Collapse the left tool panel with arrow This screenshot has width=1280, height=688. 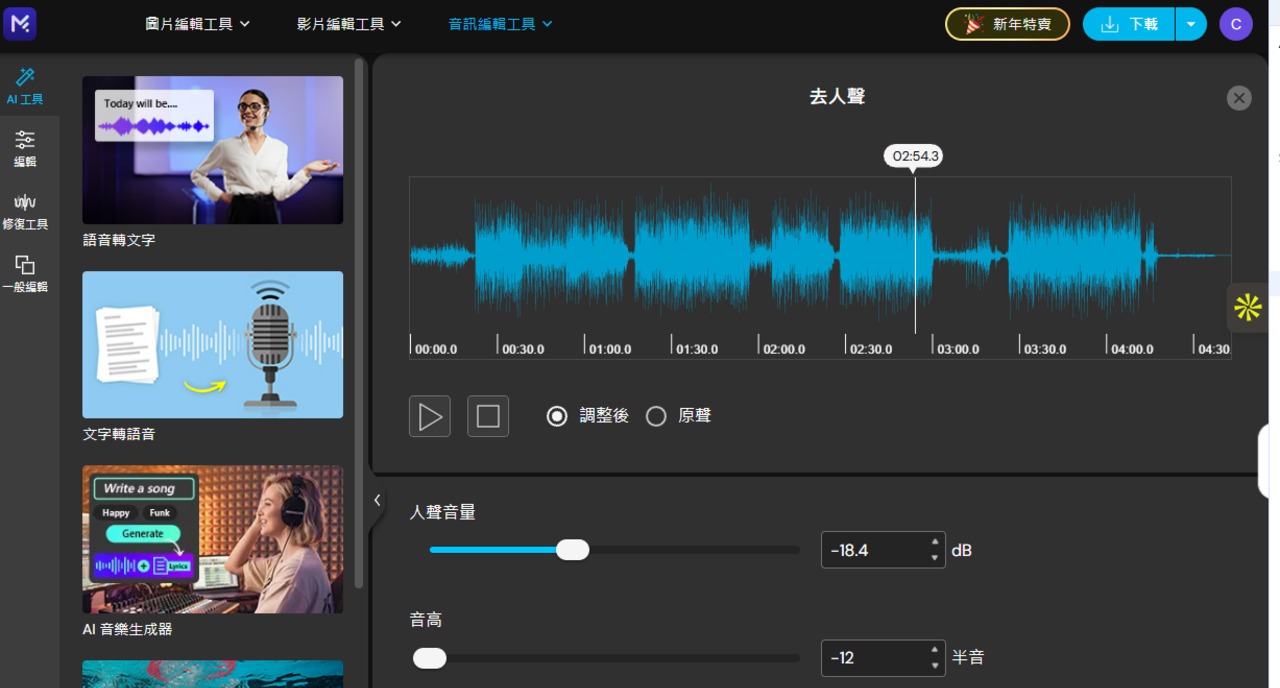377,500
